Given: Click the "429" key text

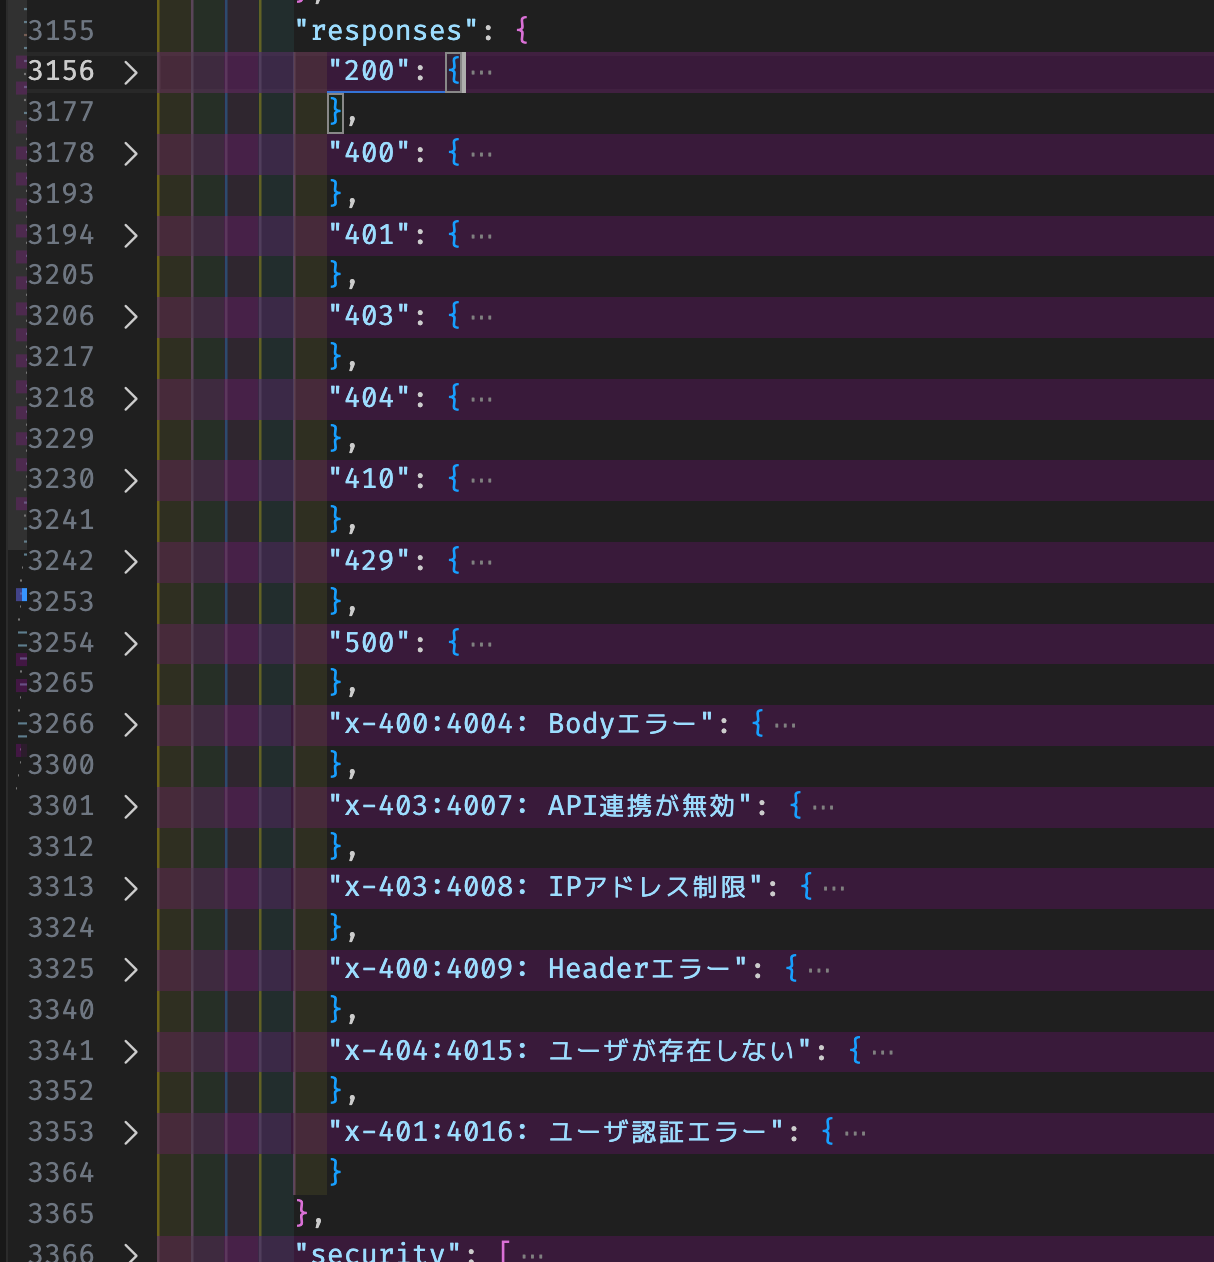Looking at the screenshot, I should point(369,561).
